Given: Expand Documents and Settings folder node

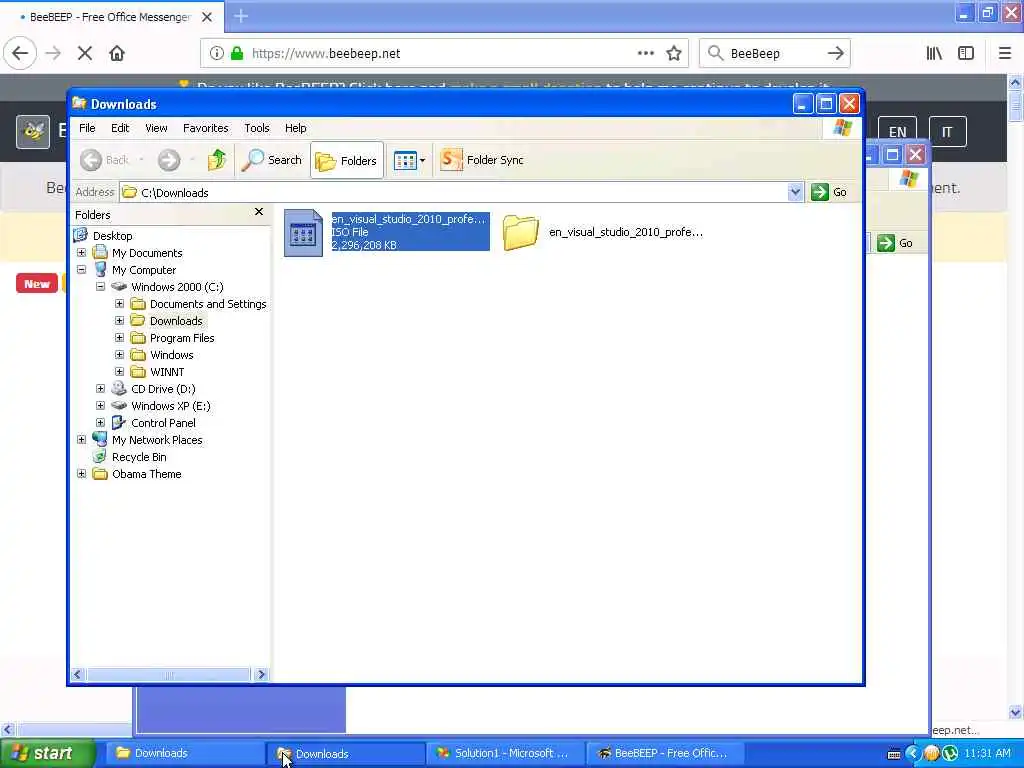Looking at the screenshot, I should point(120,304).
